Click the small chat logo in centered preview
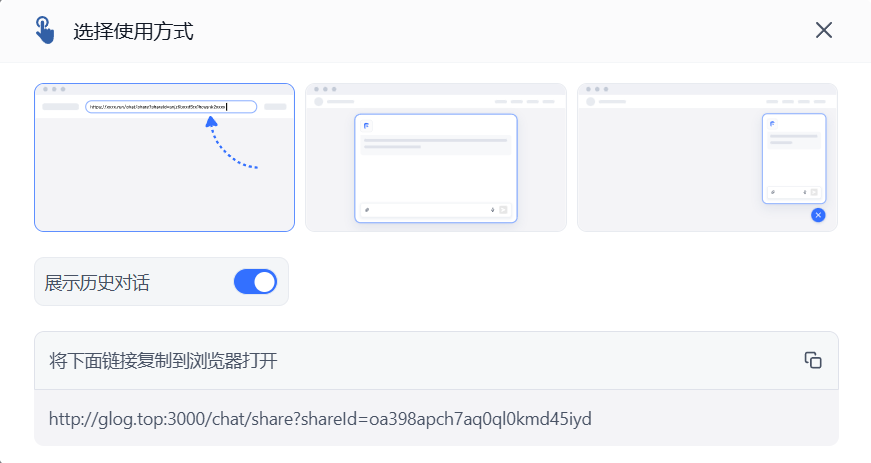Image resolution: width=871 pixels, height=463 pixels. 366,126
